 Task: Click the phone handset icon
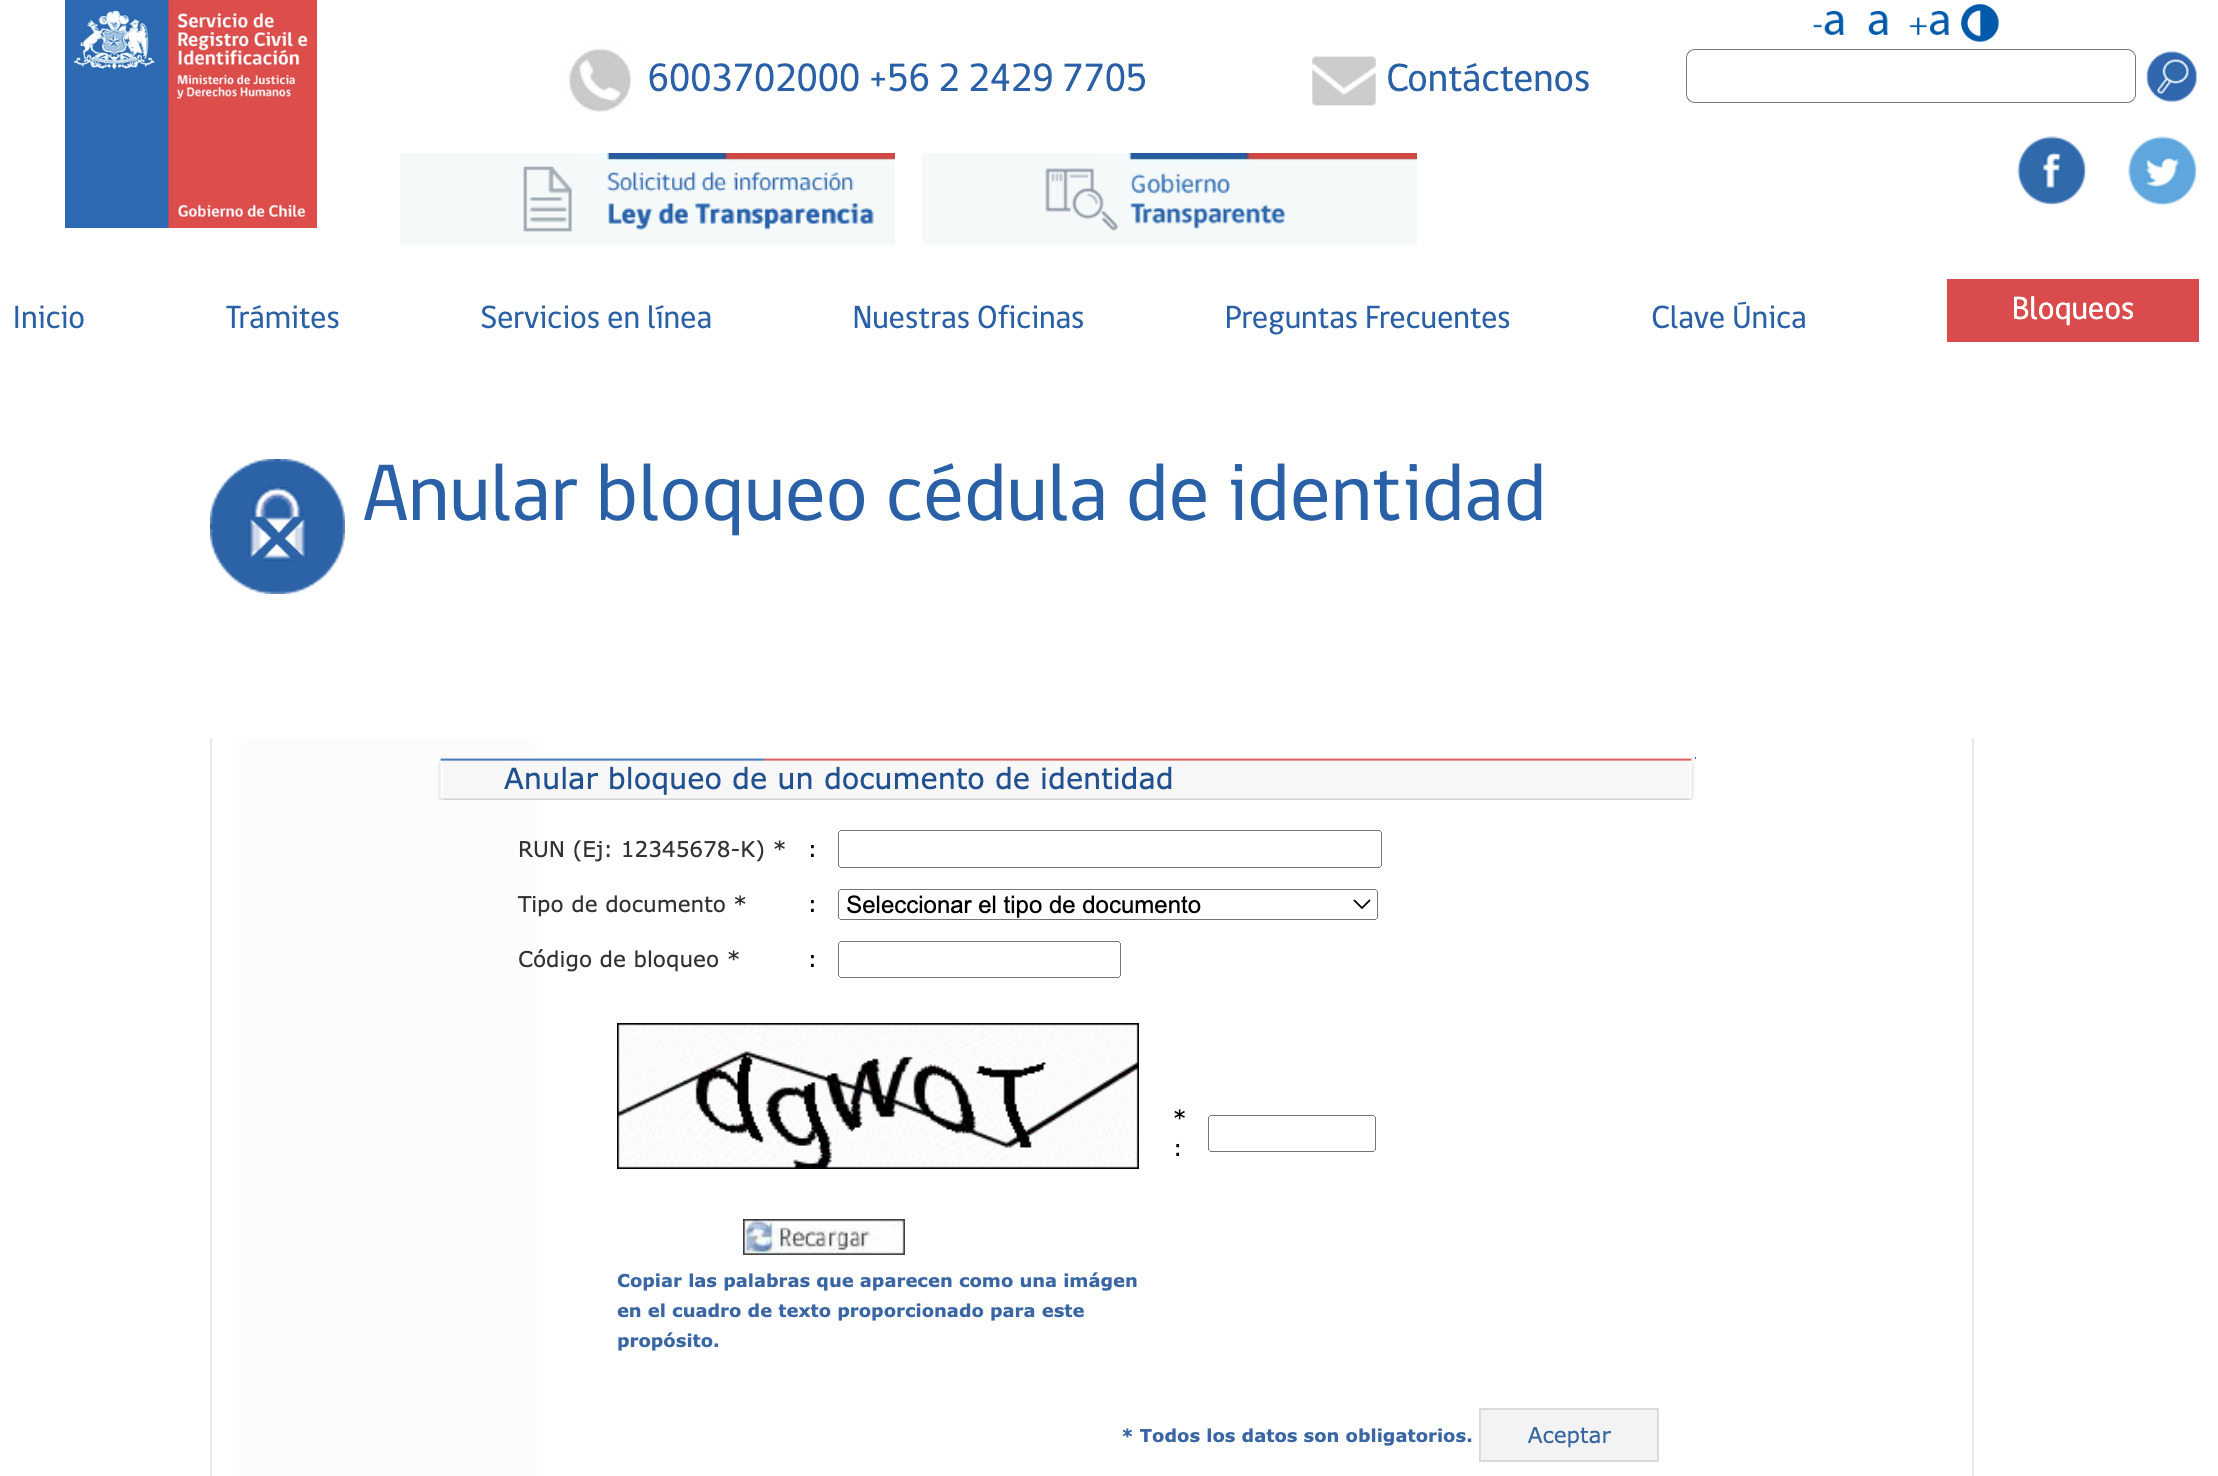(600, 80)
